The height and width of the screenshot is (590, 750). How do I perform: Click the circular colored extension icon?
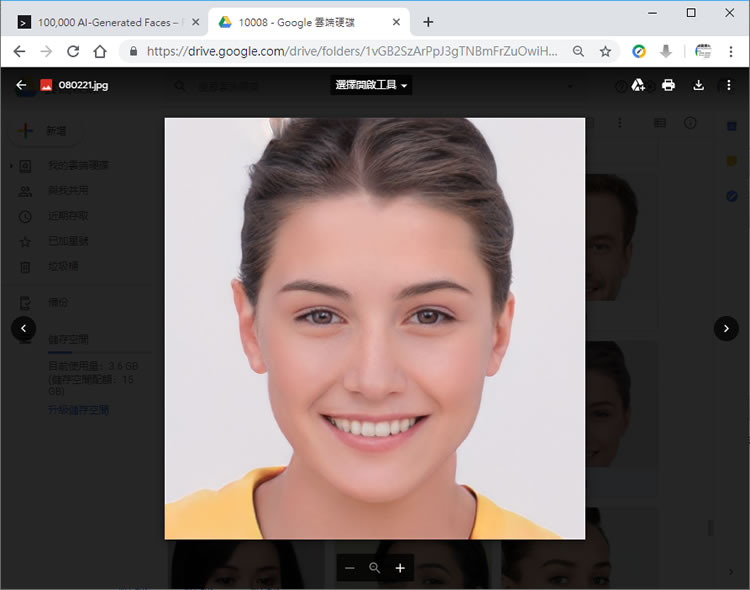[x=639, y=51]
